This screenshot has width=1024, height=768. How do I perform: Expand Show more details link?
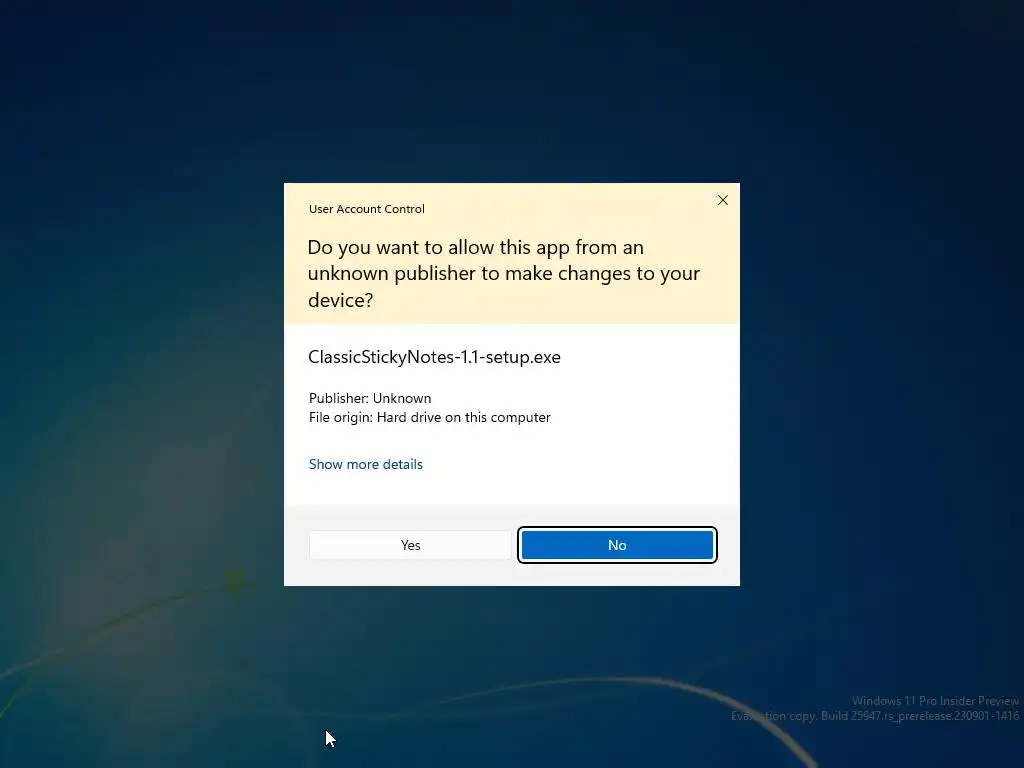pyautogui.click(x=366, y=464)
